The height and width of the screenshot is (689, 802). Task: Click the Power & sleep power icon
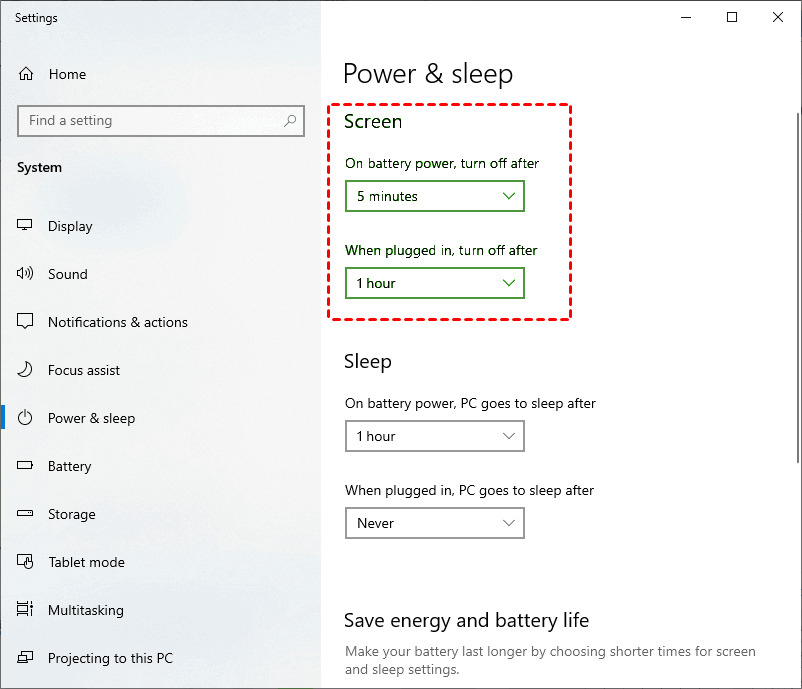(x=25, y=417)
